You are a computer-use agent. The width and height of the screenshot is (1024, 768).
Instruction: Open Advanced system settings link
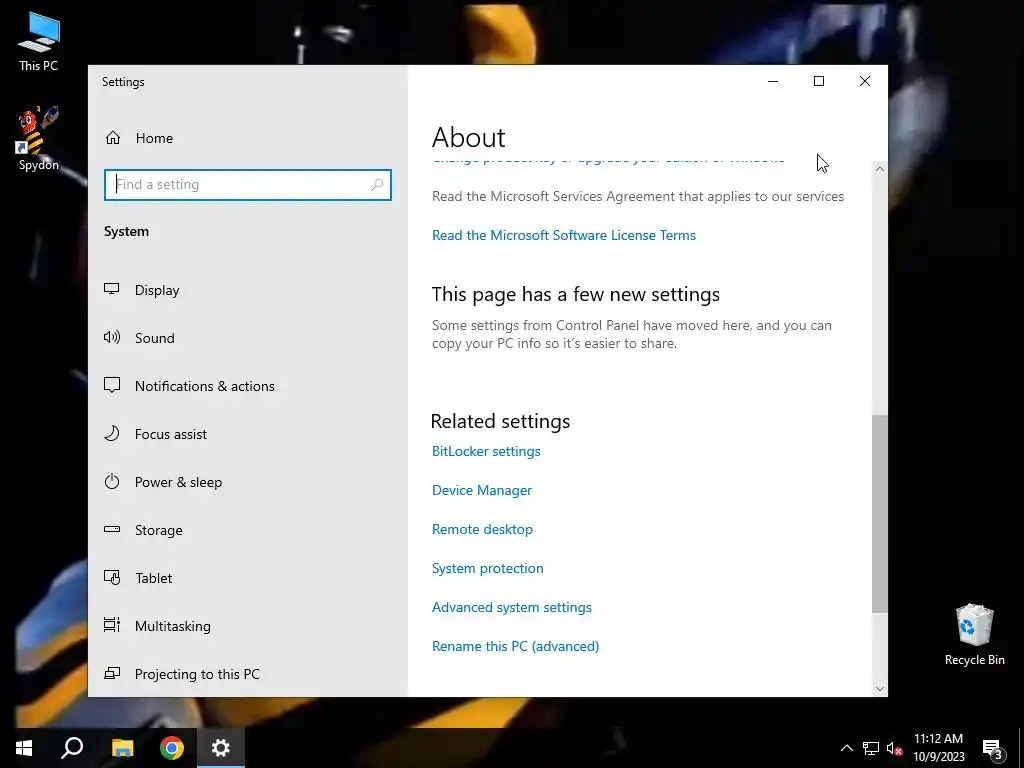pos(511,607)
